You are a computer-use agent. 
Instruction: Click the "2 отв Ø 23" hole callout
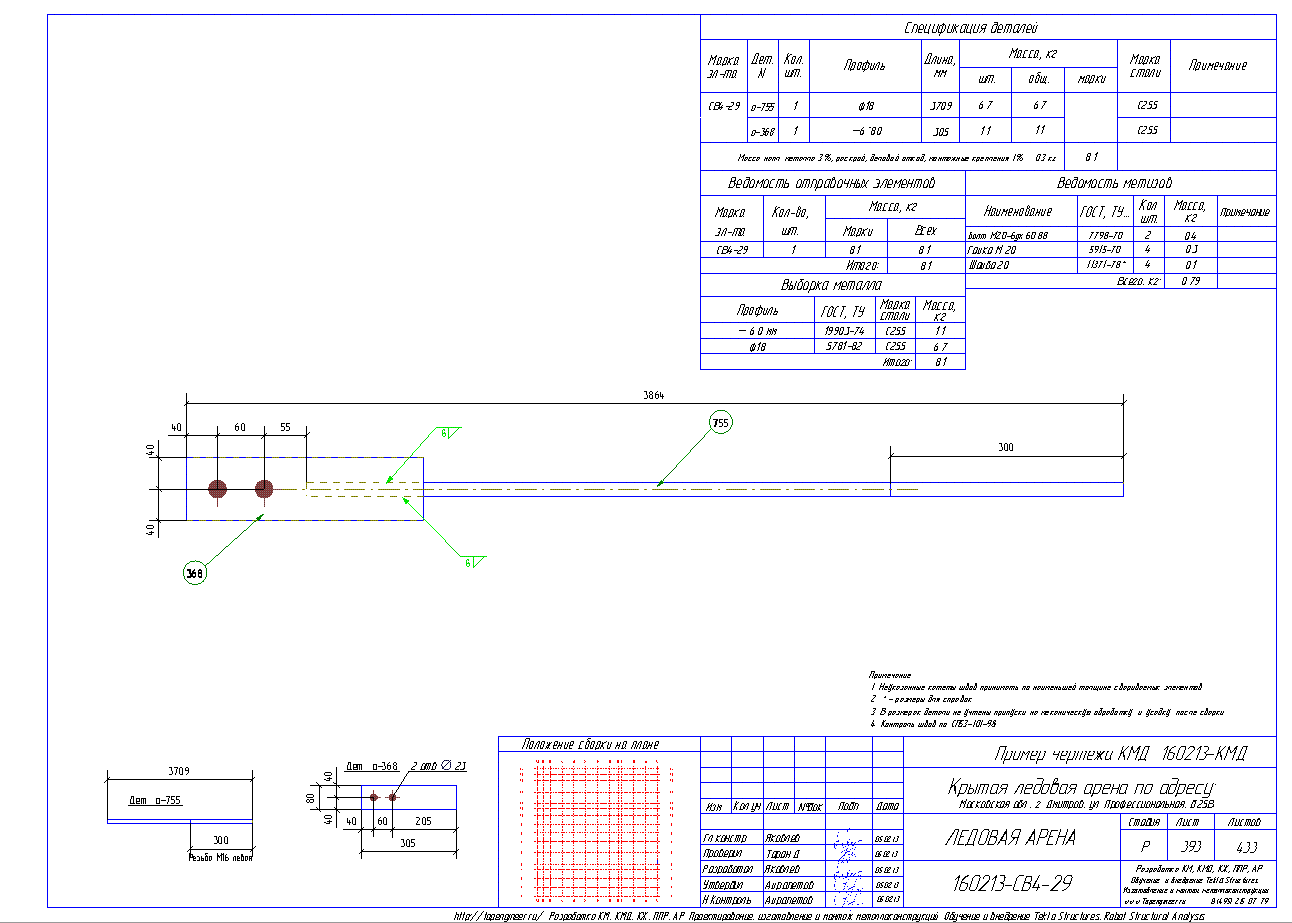click(x=439, y=767)
